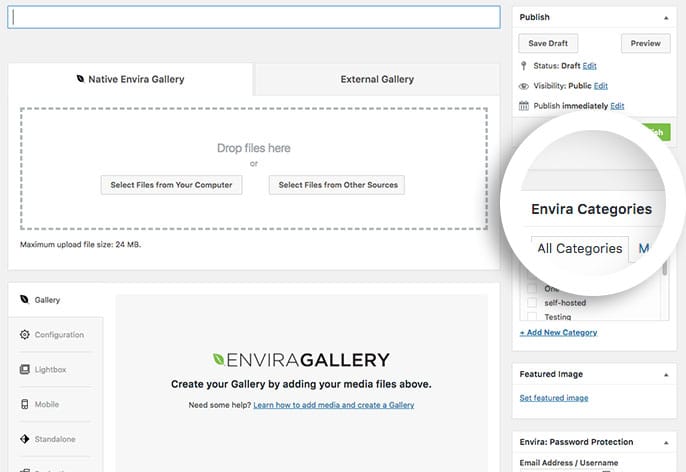The height and width of the screenshot is (472, 686).
Task: Check the self-hosted category checkbox
Action: click(530, 303)
